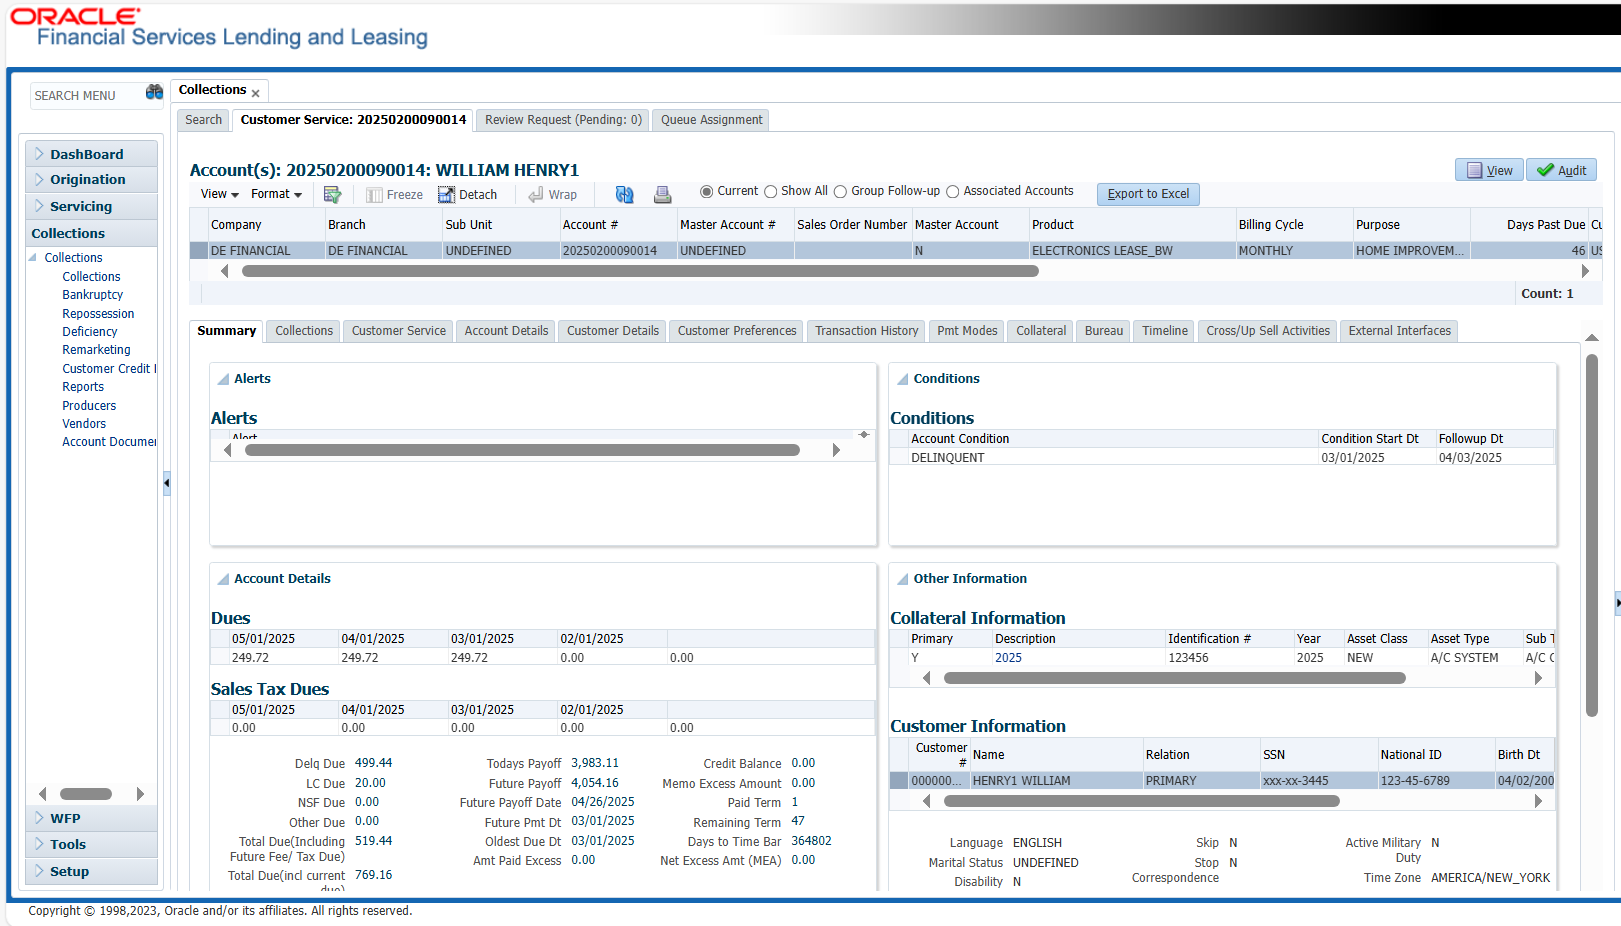Open the Format dropdown menu
This screenshot has height=926, width=1621.
(276, 194)
